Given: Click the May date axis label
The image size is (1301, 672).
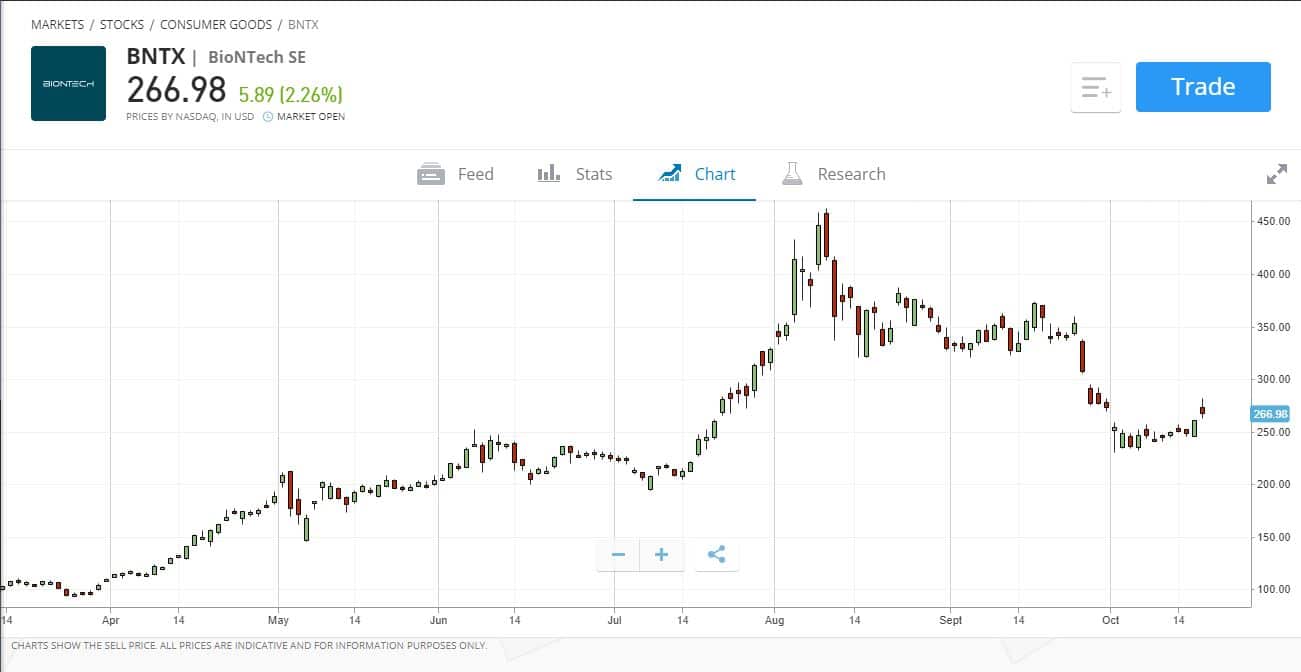Looking at the screenshot, I should (x=279, y=620).
